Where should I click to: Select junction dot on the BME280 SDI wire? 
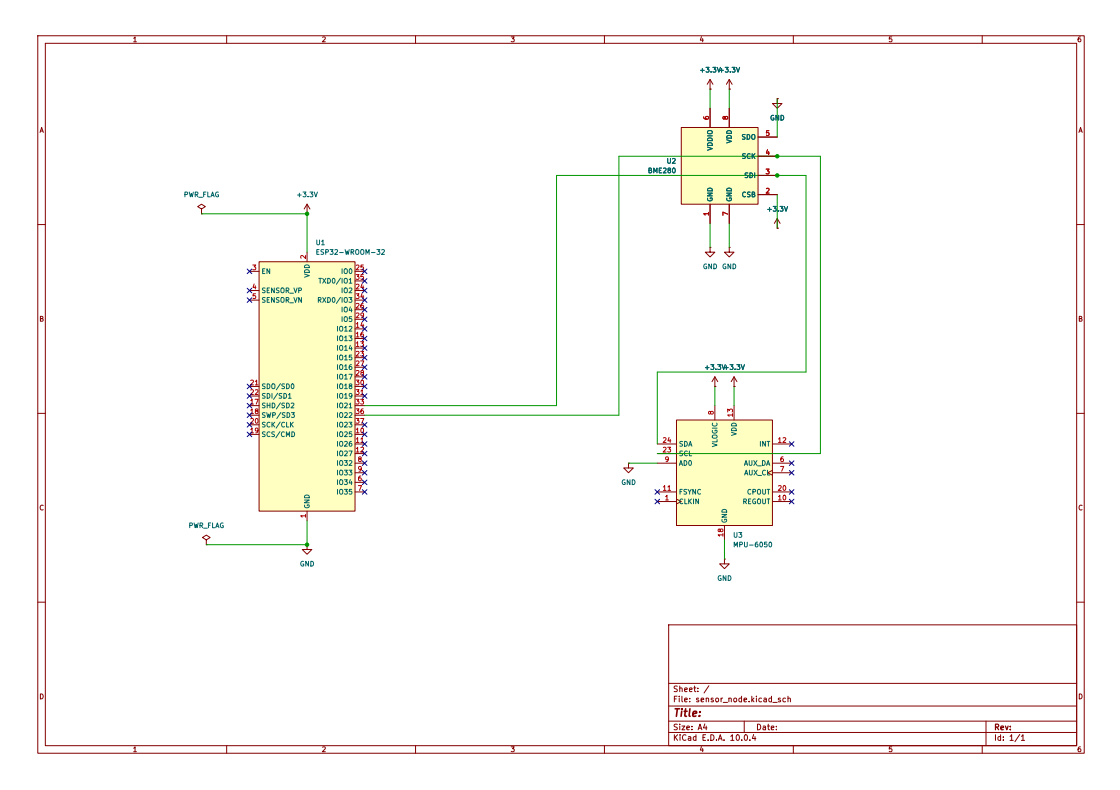pos(777,176)
